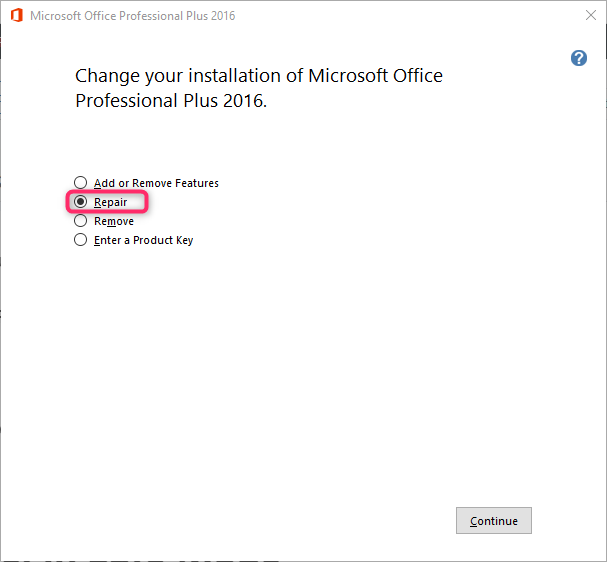The height and width of the screenshot is (562, 607).
Task: Open the blue Help question mark icon
Action: (579, 58)
